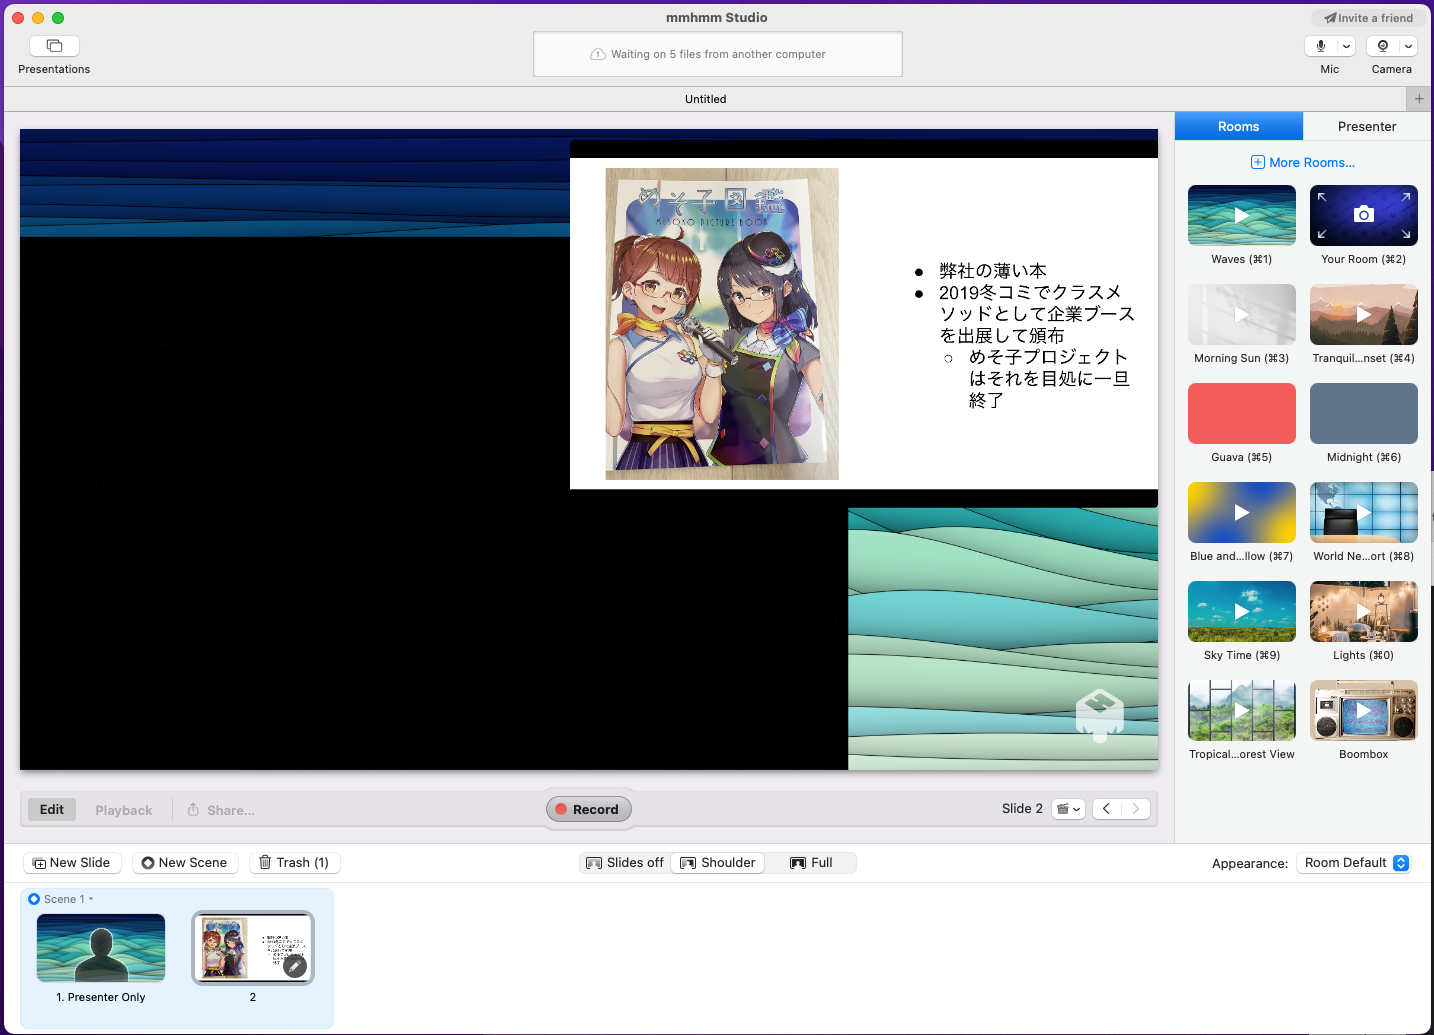Pick the Guava color room

(x=1241, y=413)
